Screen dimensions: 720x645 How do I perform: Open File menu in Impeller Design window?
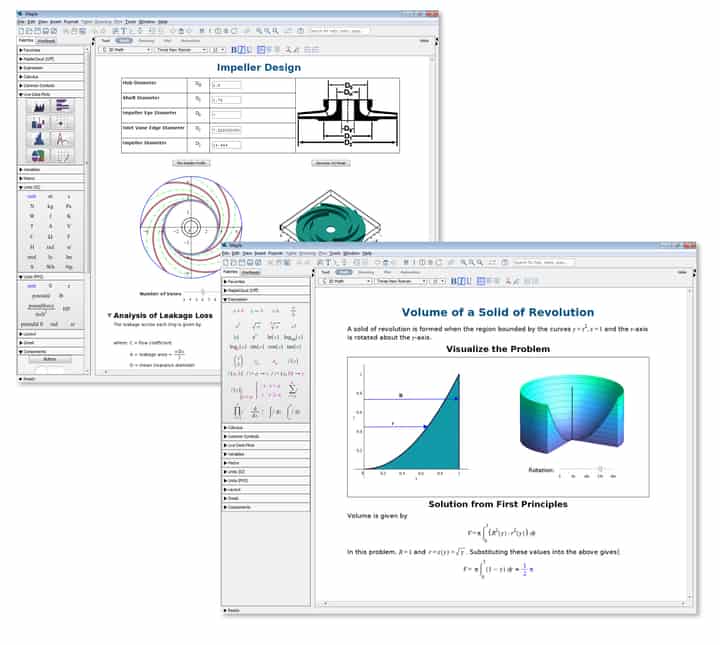(x=21, y=22)
